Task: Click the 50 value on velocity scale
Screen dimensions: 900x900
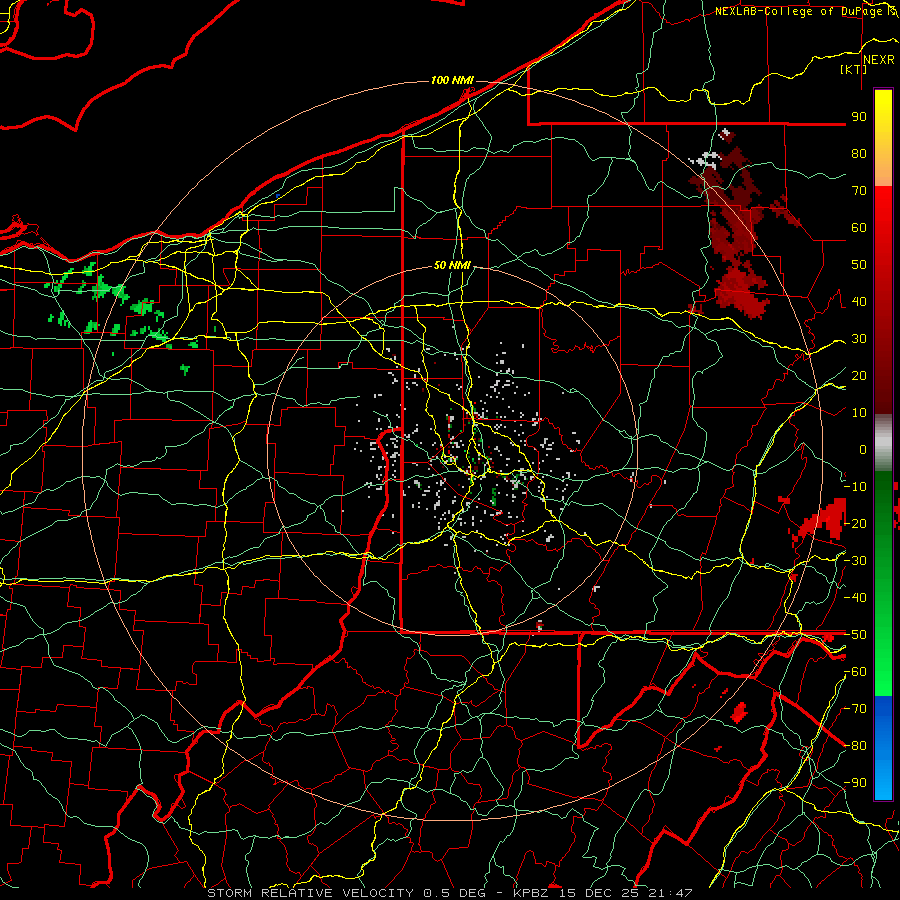Action: [x=859, y=265]
